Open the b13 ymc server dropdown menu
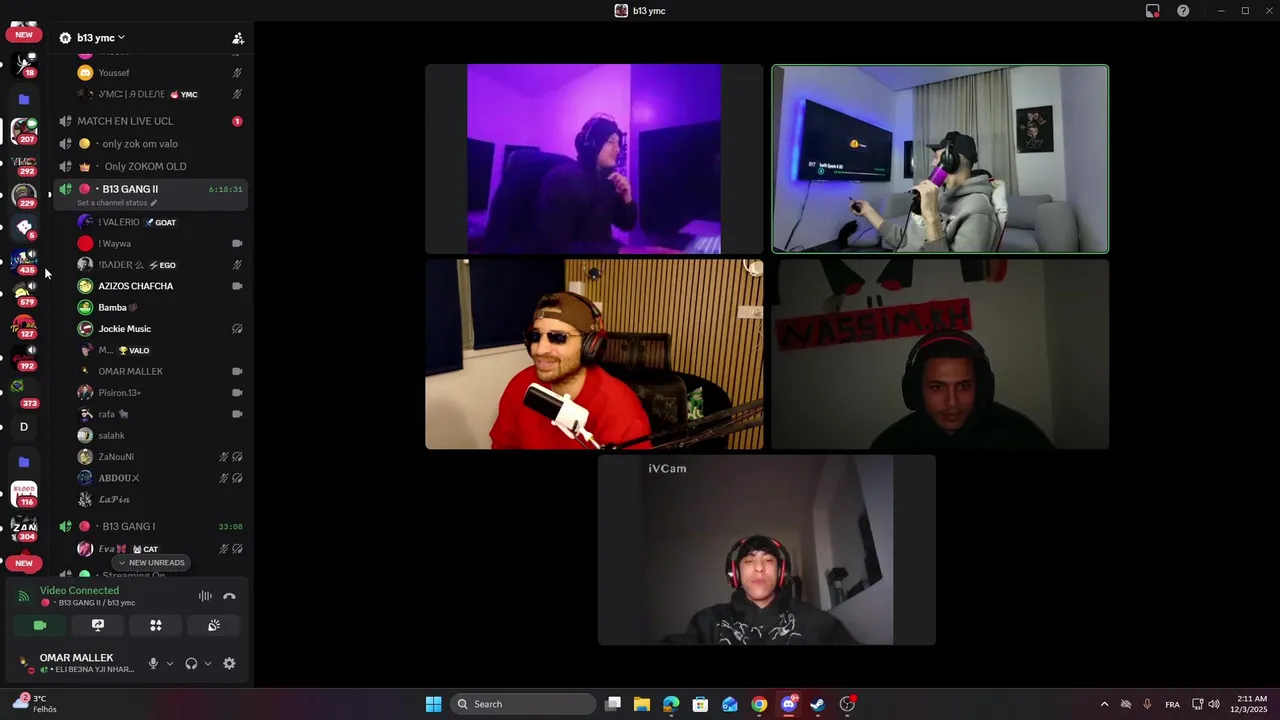The image size is (1280, 720). (100, 38)
